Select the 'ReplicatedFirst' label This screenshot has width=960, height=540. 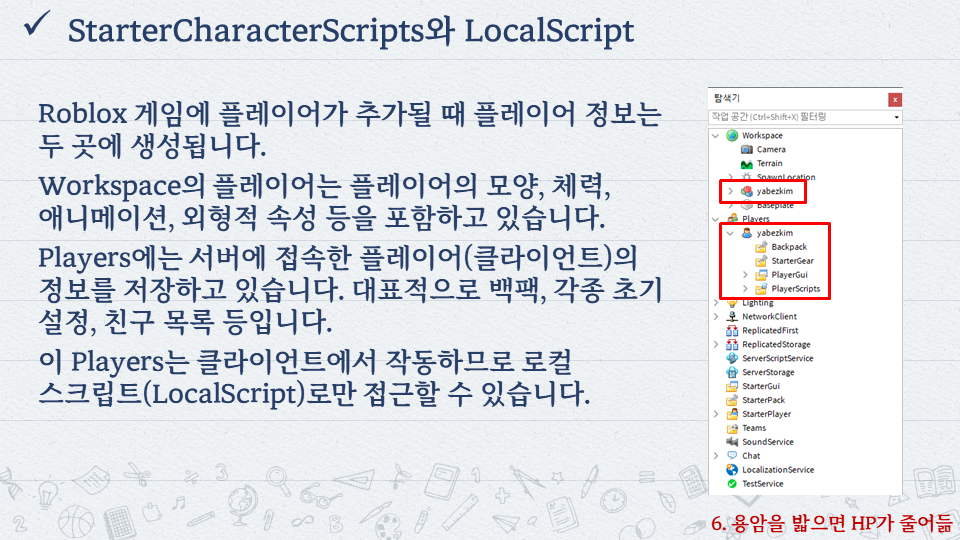click(770, 331)
